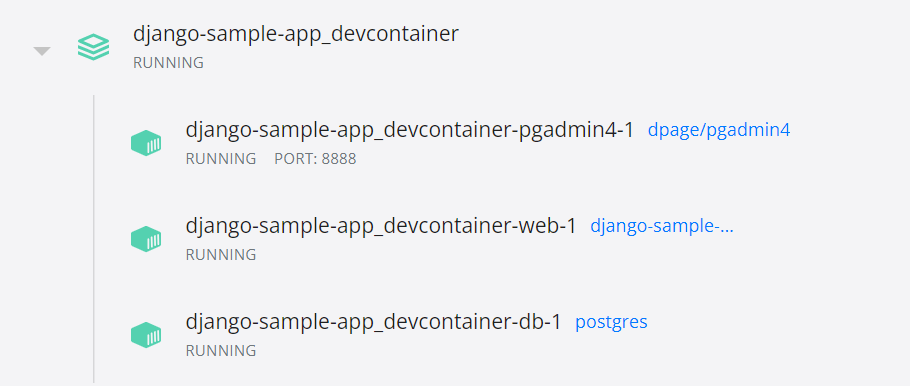
Task: Open the postgres image link
Action: coord(611,322)
